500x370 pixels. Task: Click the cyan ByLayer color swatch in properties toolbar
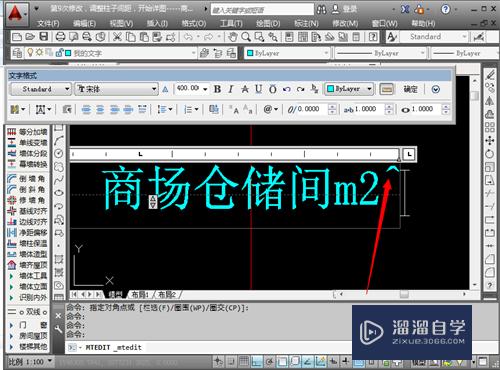250,53
